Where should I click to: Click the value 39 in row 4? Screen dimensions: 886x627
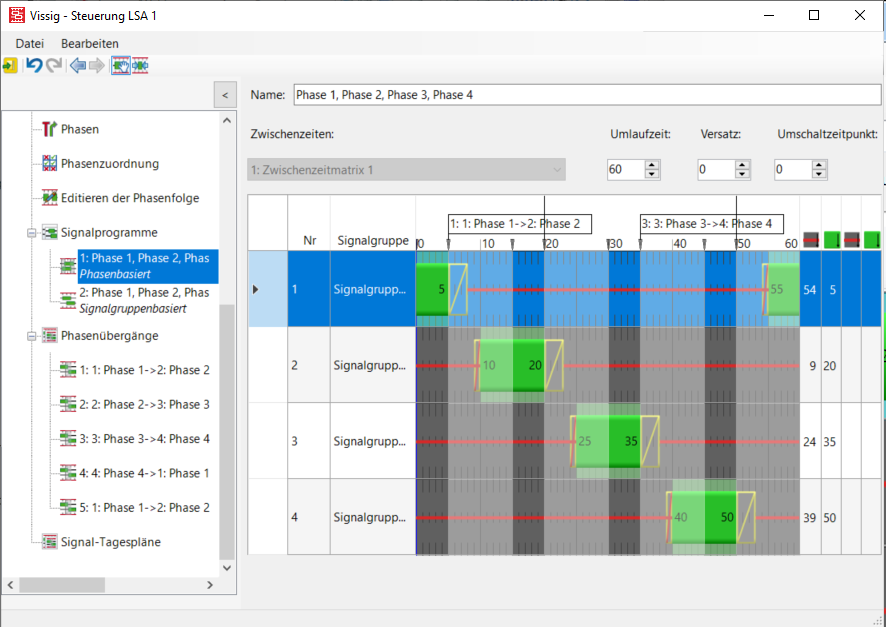click(810, 518)
